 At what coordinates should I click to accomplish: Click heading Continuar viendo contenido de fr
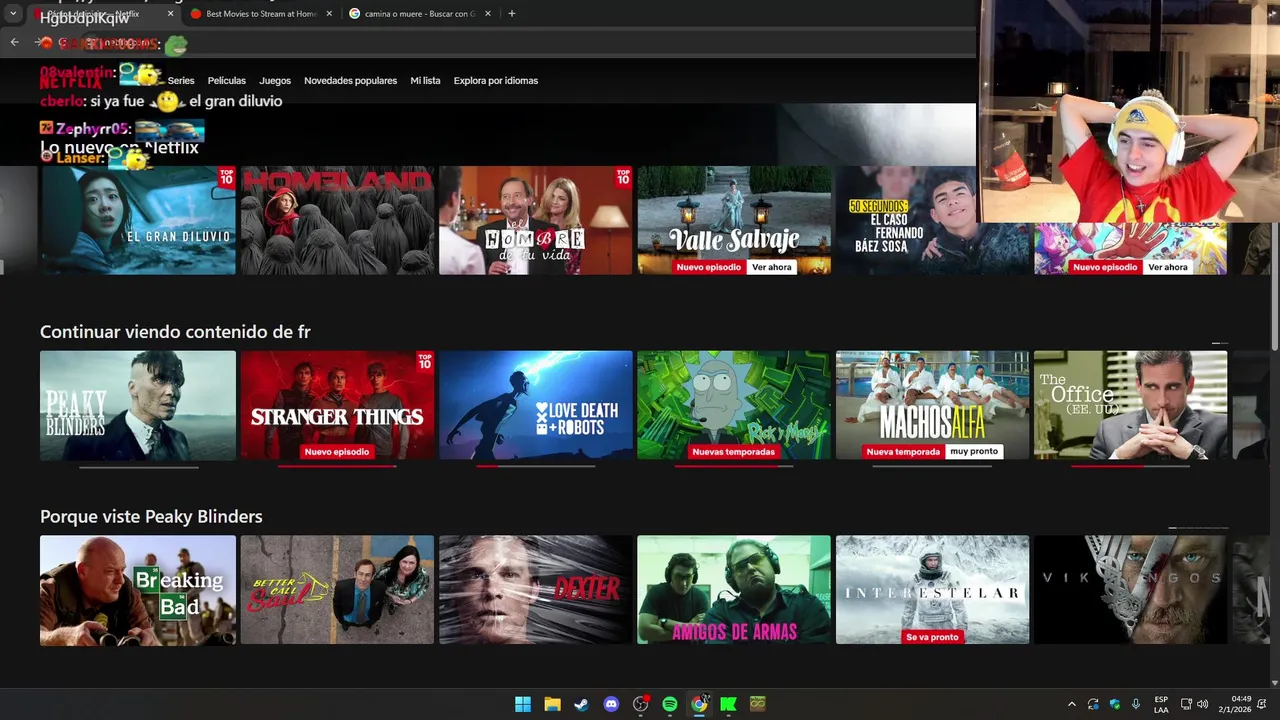coord(175,332)
